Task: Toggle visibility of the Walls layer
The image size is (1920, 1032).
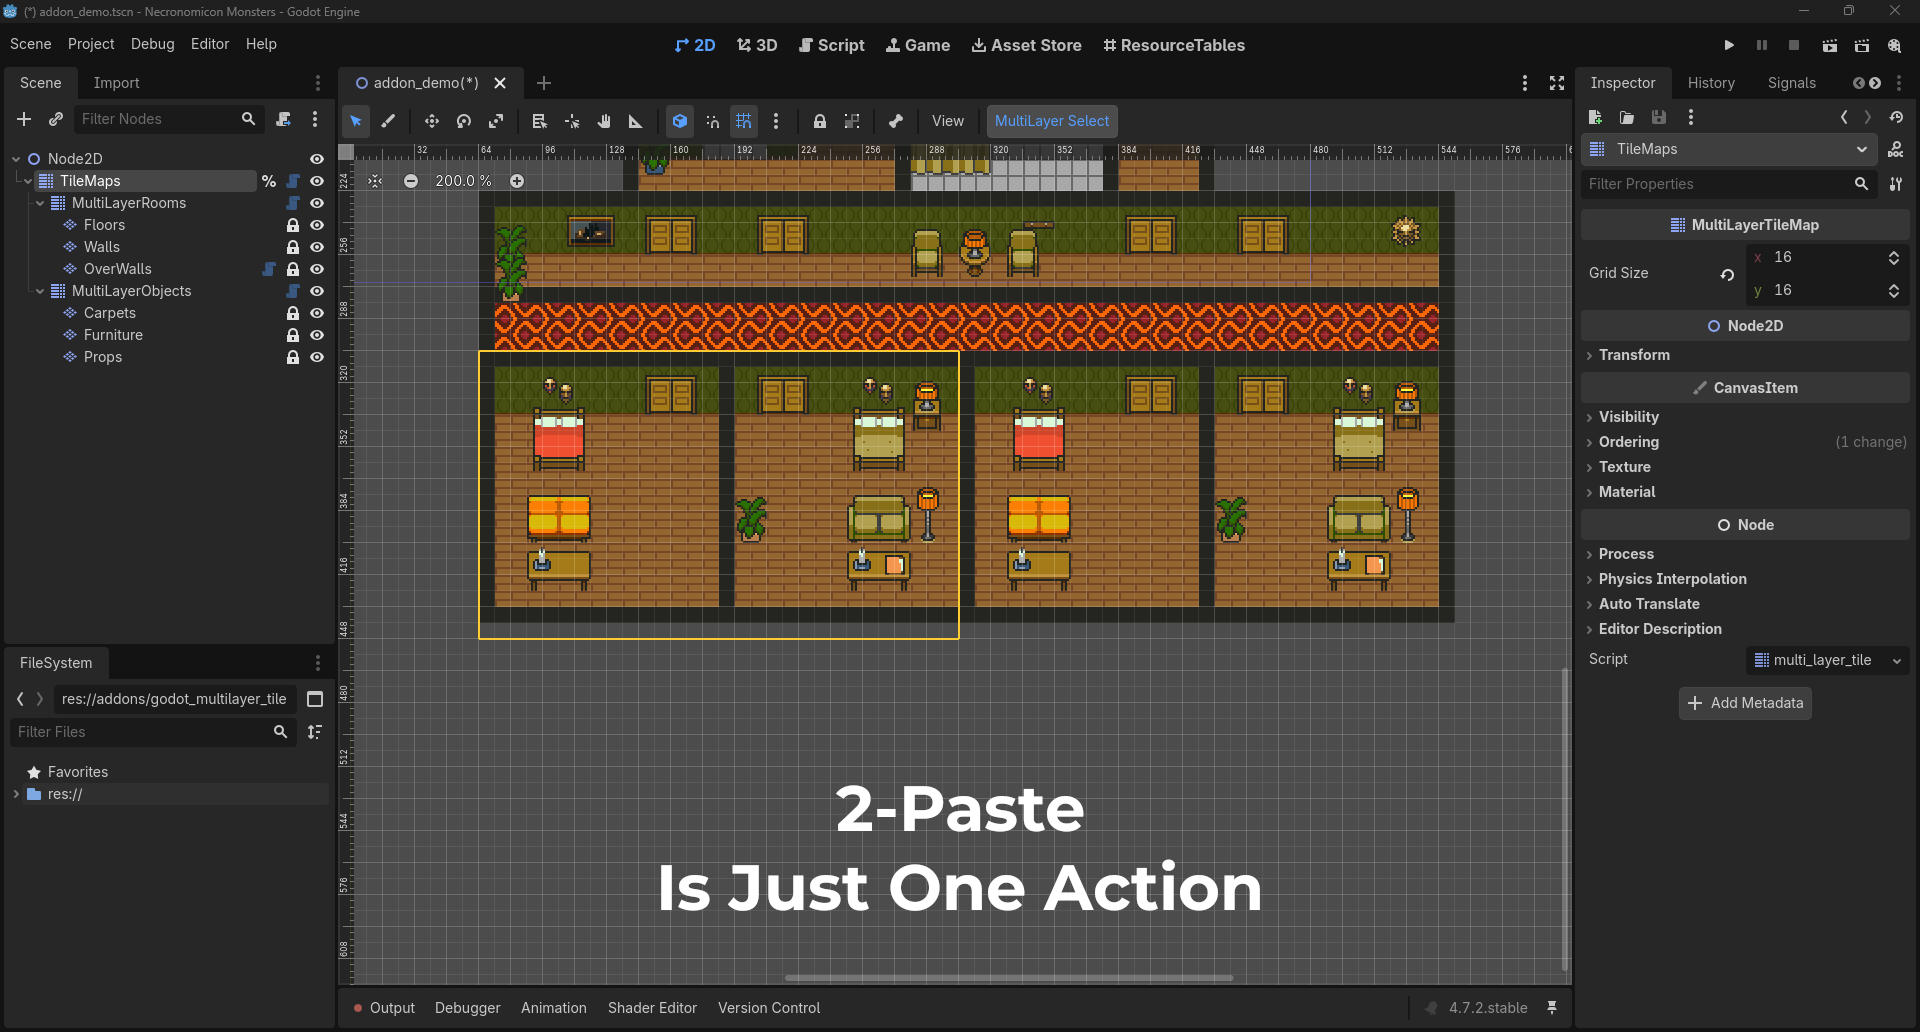Action: click(317, 247)
